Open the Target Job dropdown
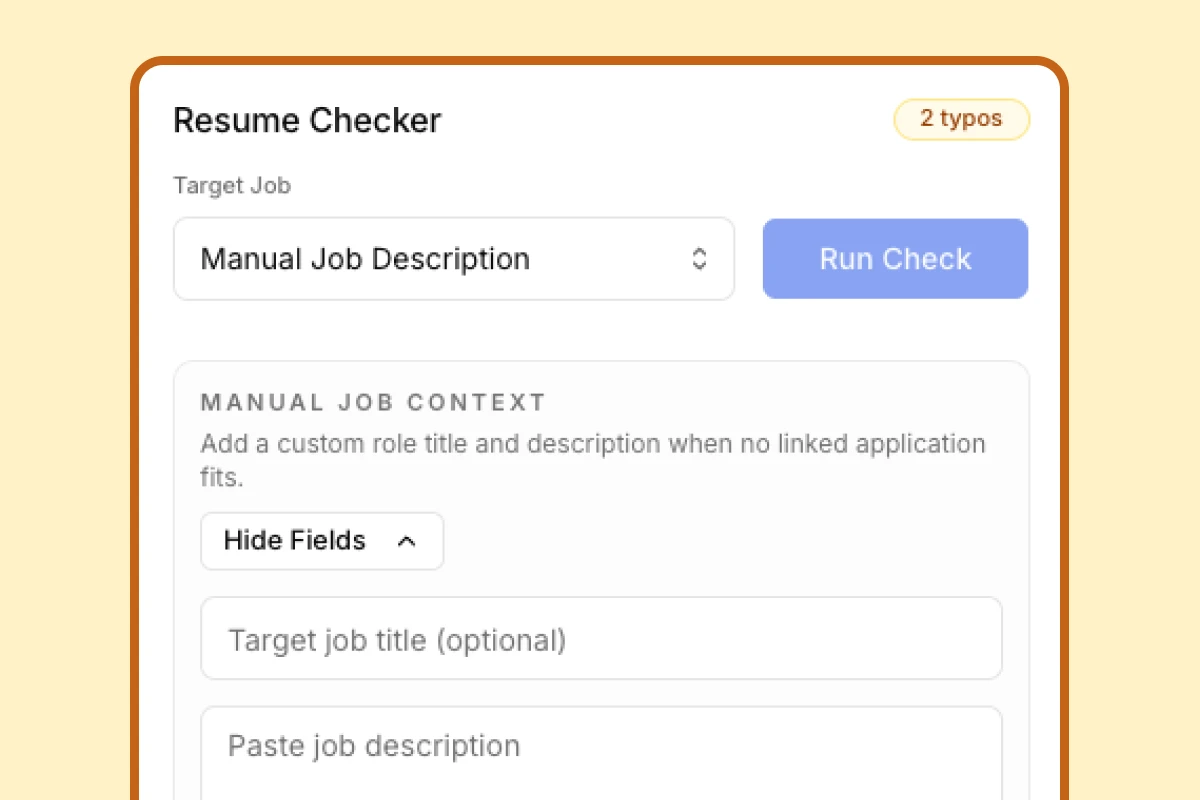The image size is (1200, 800). (454, 258)
